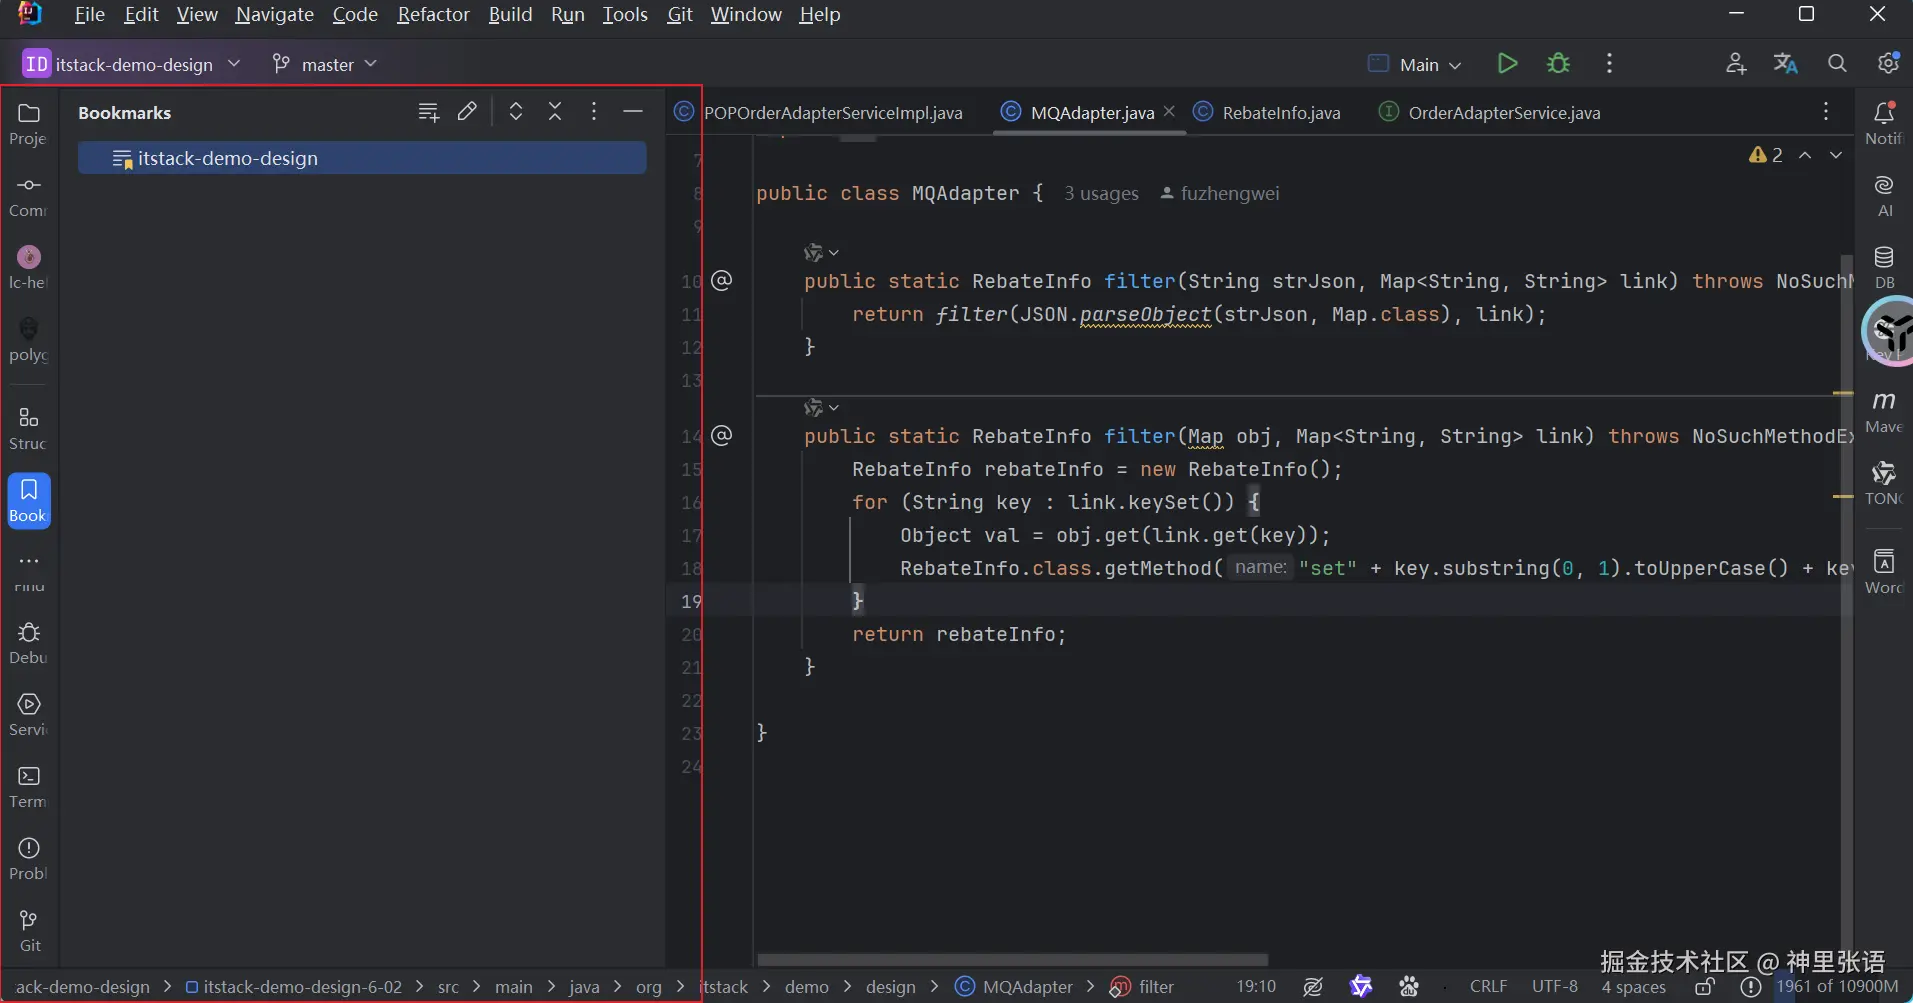Image resolution: width=1913 pixels, height=1003 pixels.
Task: Show hidden editor tabs menu
Action: [1826, 112]
